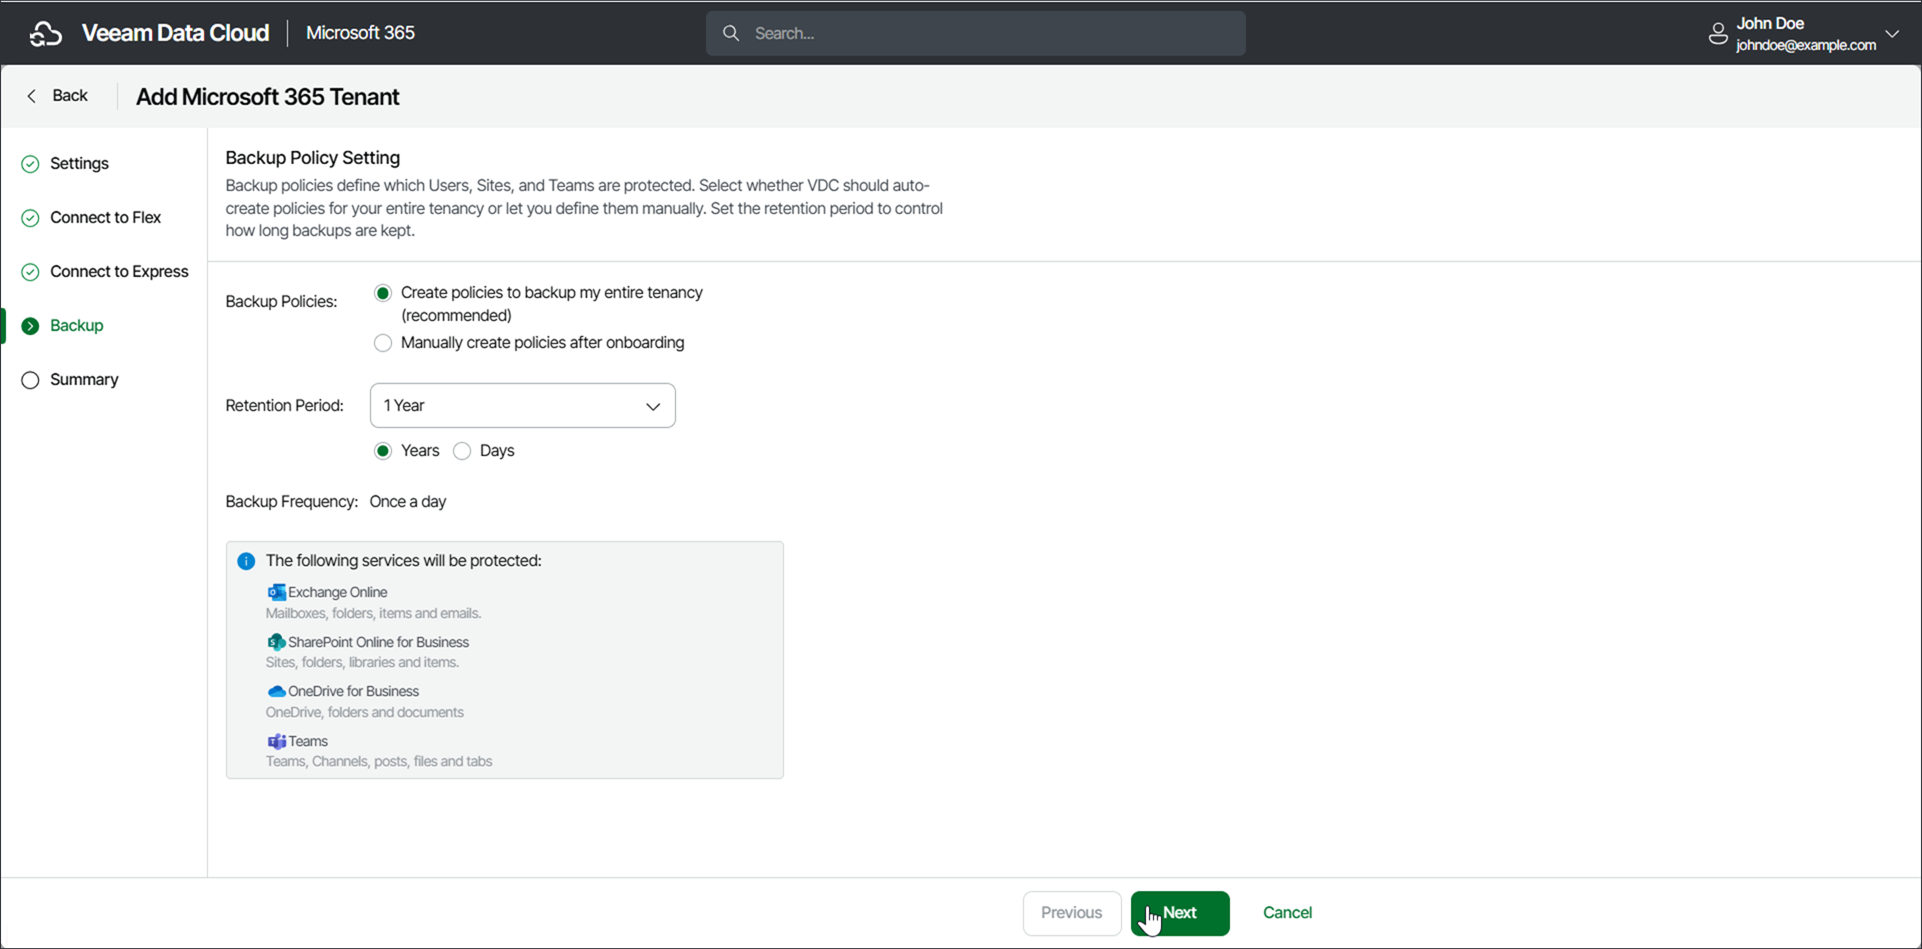Click the Add Microsoft 365 Tenant heading
Screen dimensions: 1922x949
(x=268, y=97)
